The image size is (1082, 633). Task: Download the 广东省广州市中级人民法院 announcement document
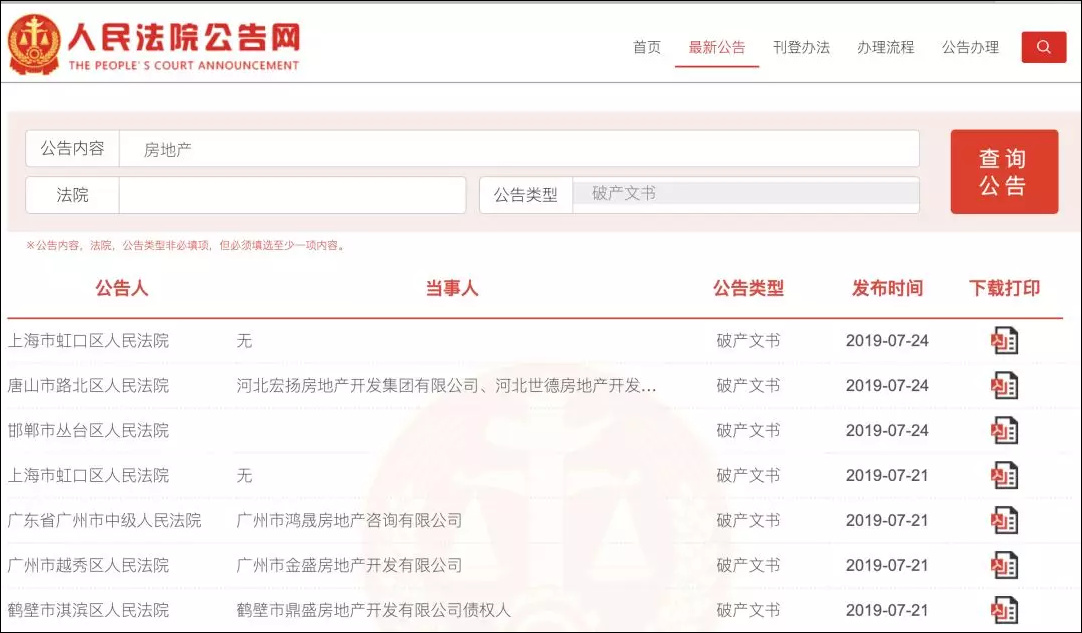(x=1005, y=520)
